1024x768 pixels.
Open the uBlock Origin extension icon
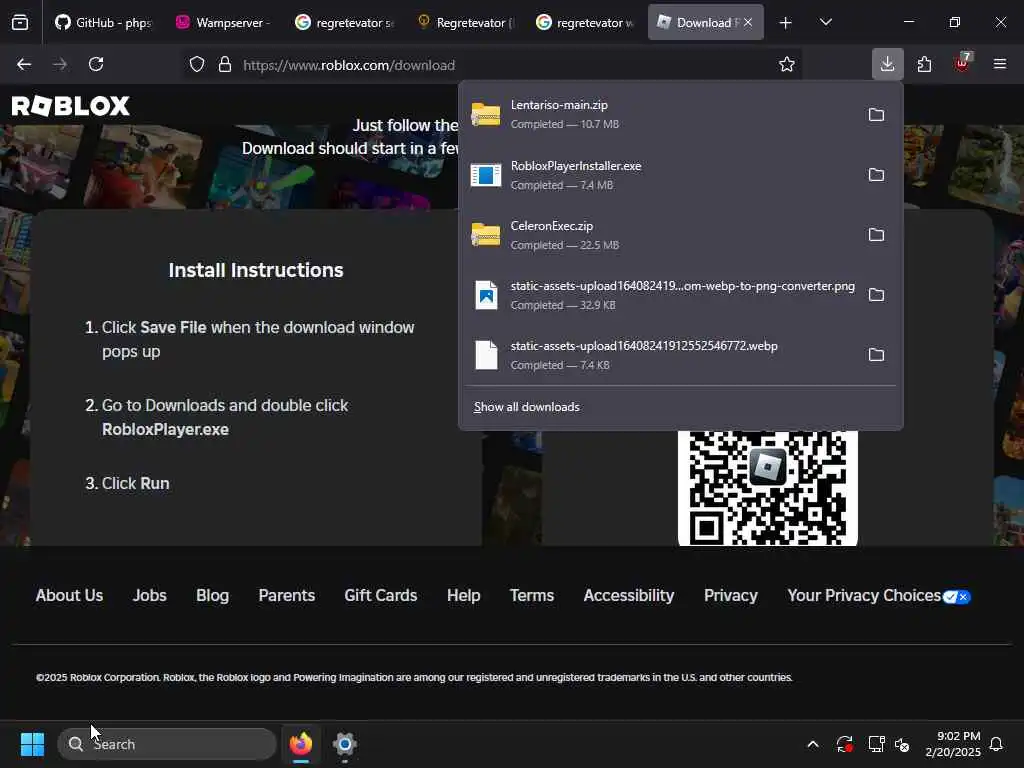click(x=962, y=63)
